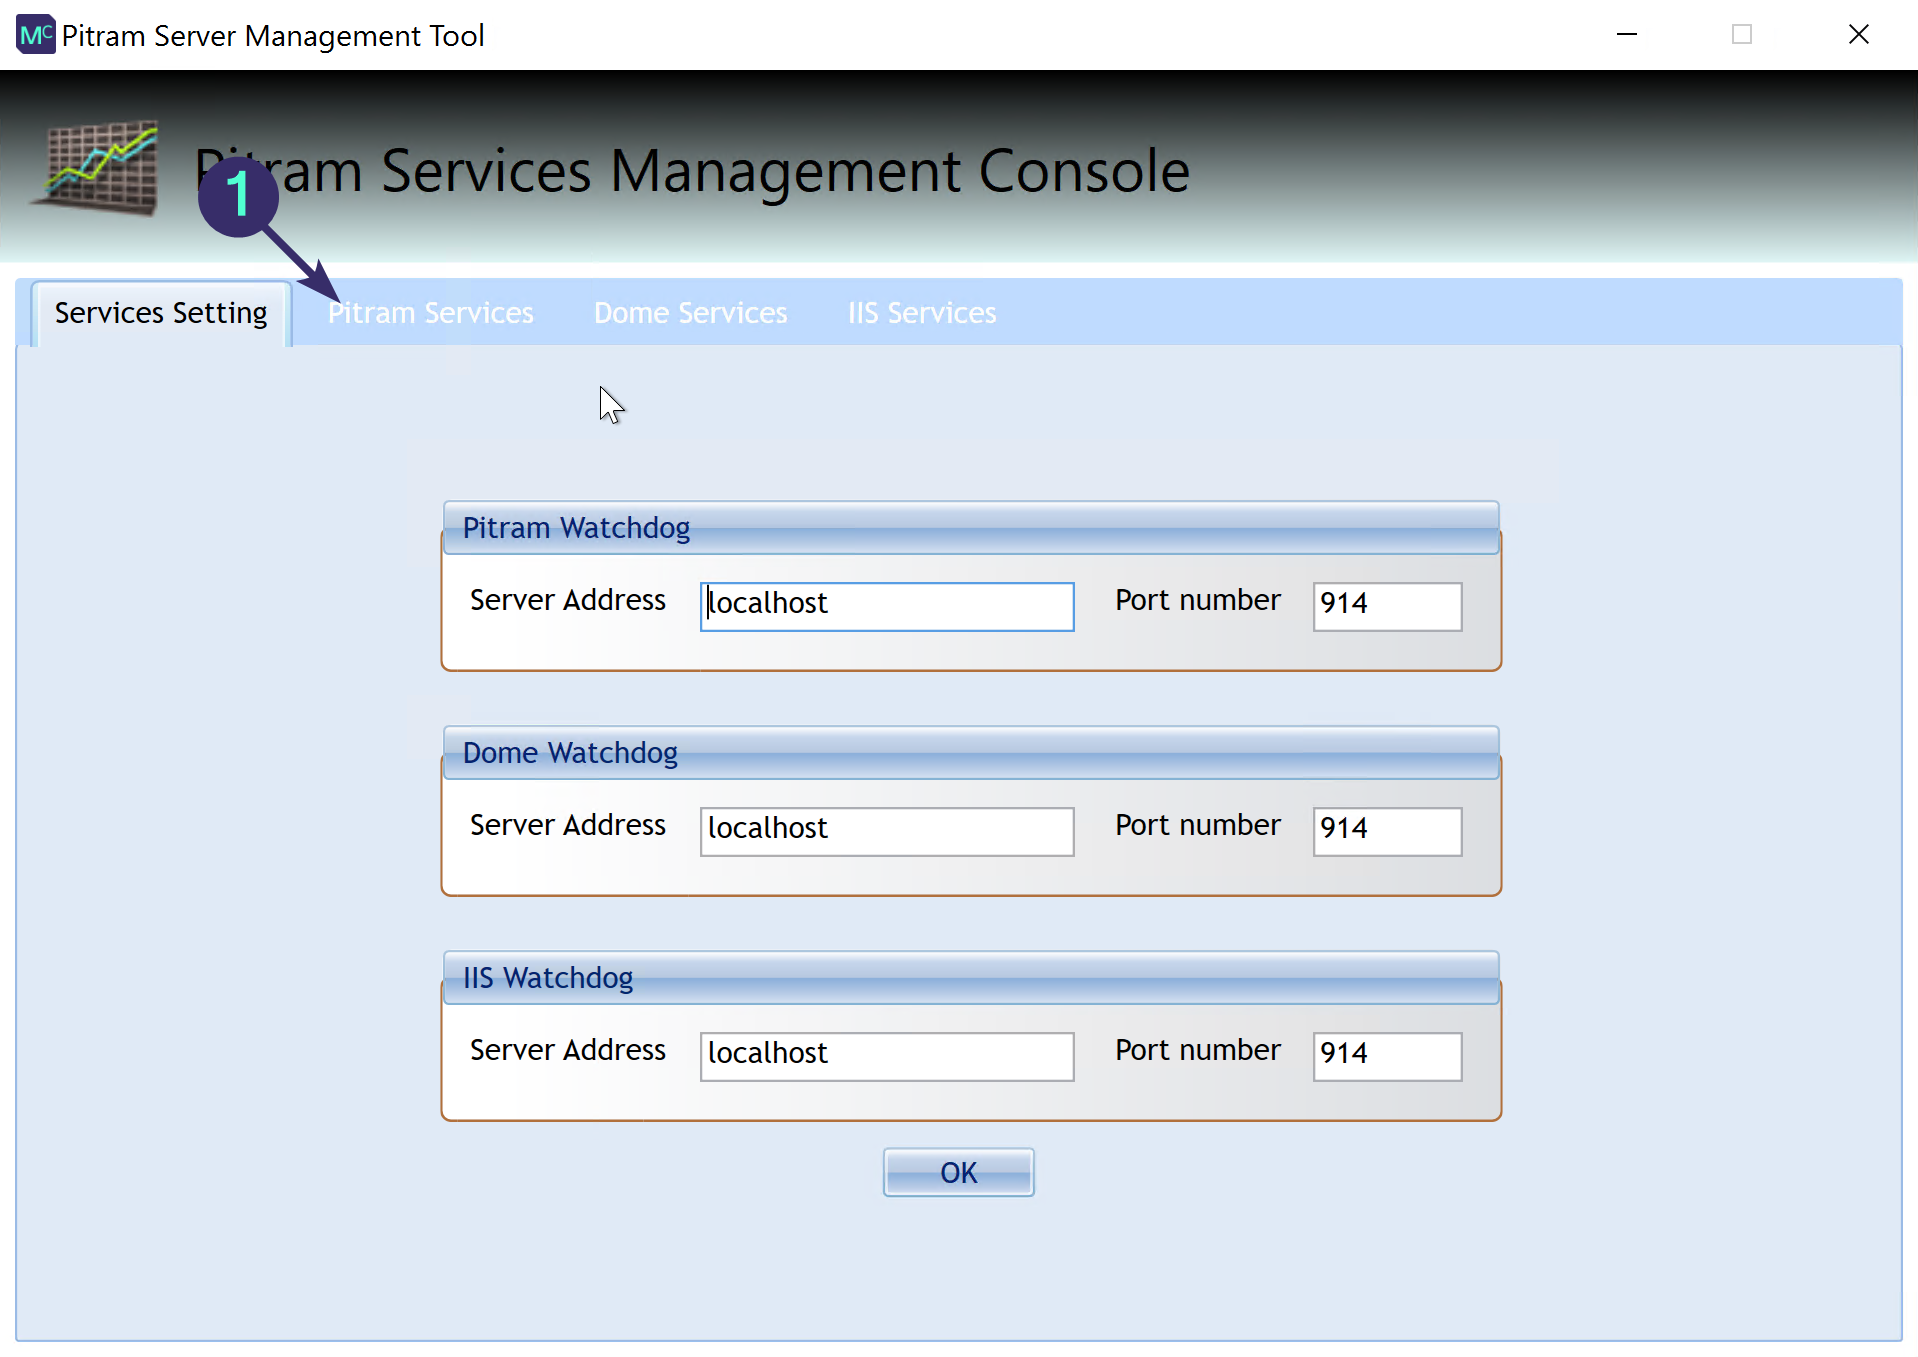Focus the IIS Watchdog Port number field
The image size is (1918, 1357).
[1386, 1056]
